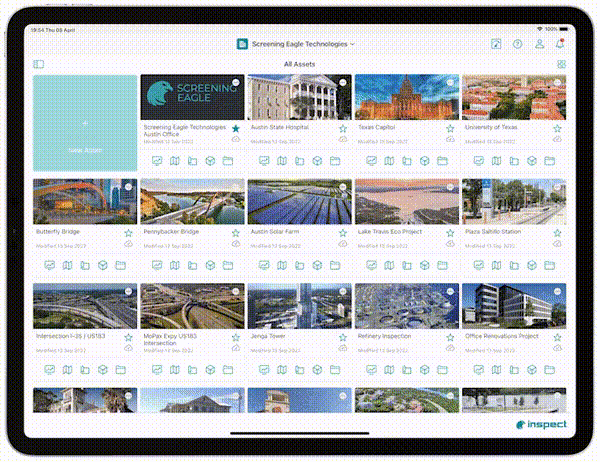The height and width of the screenshot is (462, 600).
Task: Open floor plan icon for Refinery Inspection
Action: pos(407,369)
